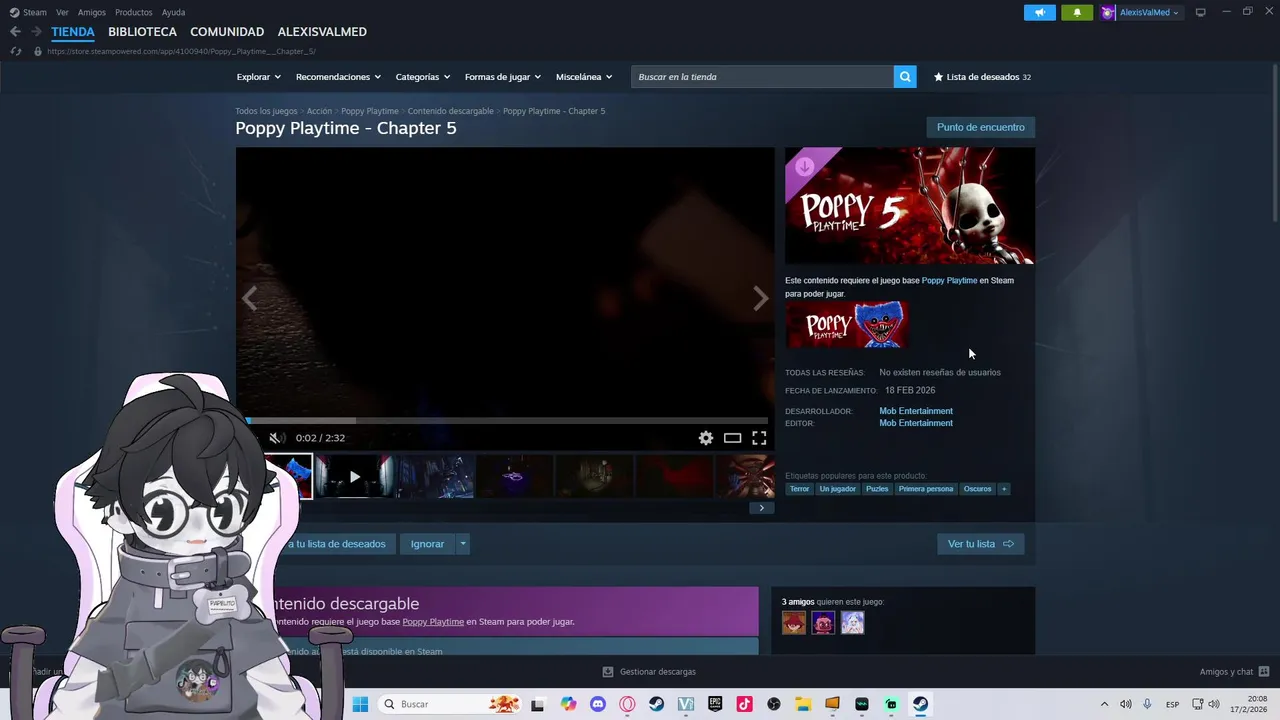Expand the Miscelánea menu
The image size is (1280, 720).
click(584, 77)
